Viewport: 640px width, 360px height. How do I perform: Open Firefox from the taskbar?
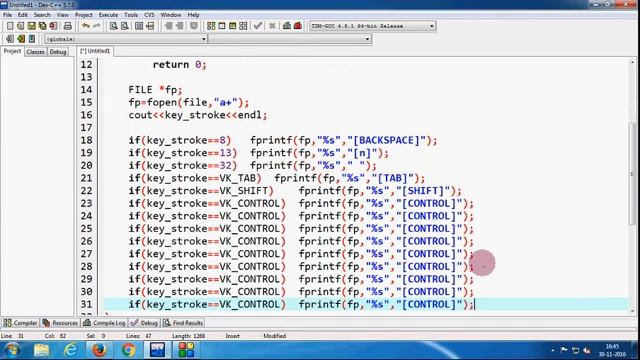point(99,350)
